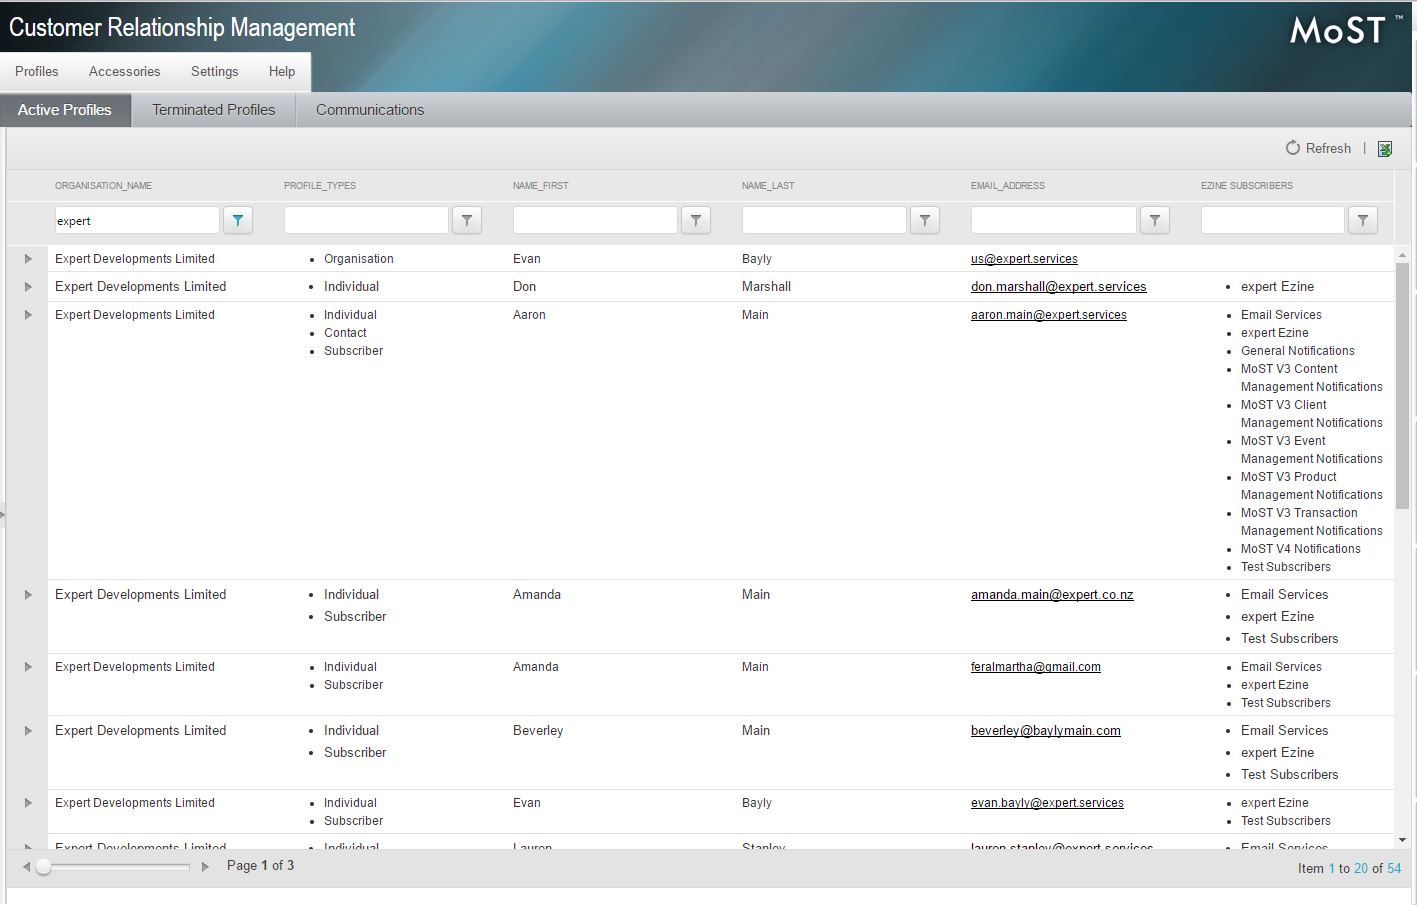This screenshot has height=905, width=1417.
Task: Open the Settings menu
Action: click(x=214, y=72)
